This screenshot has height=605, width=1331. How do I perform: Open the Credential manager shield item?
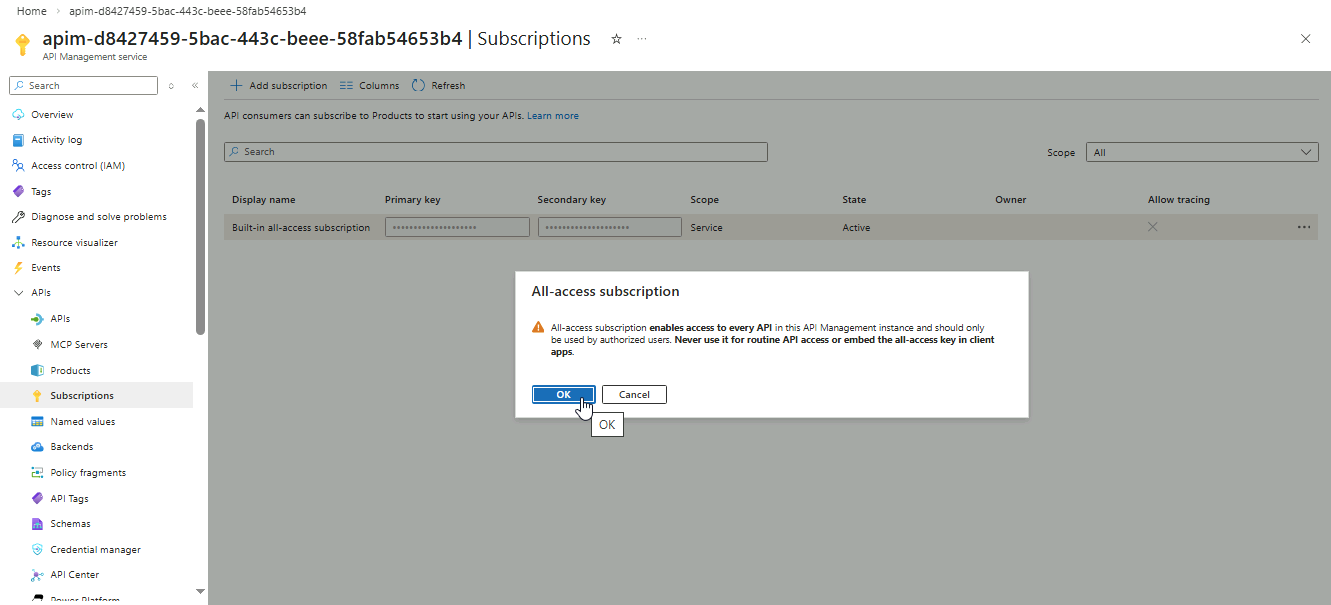pyautogui.click(x=95, y=550)
